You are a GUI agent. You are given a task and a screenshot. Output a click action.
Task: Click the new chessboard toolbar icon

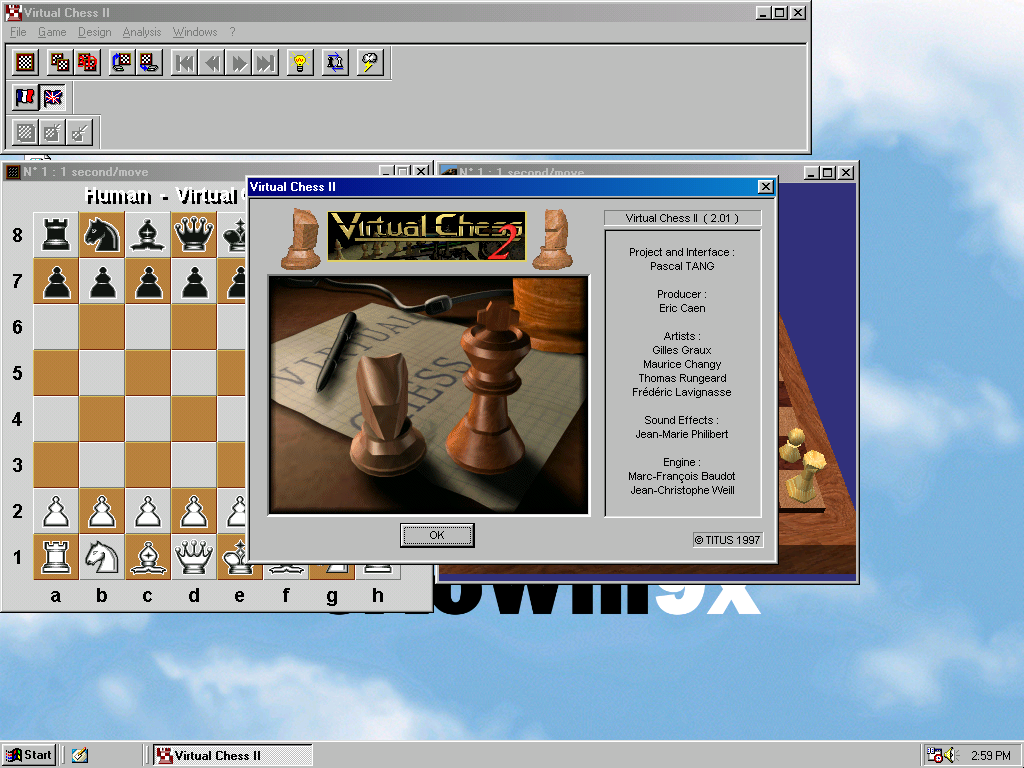[25, 62]
